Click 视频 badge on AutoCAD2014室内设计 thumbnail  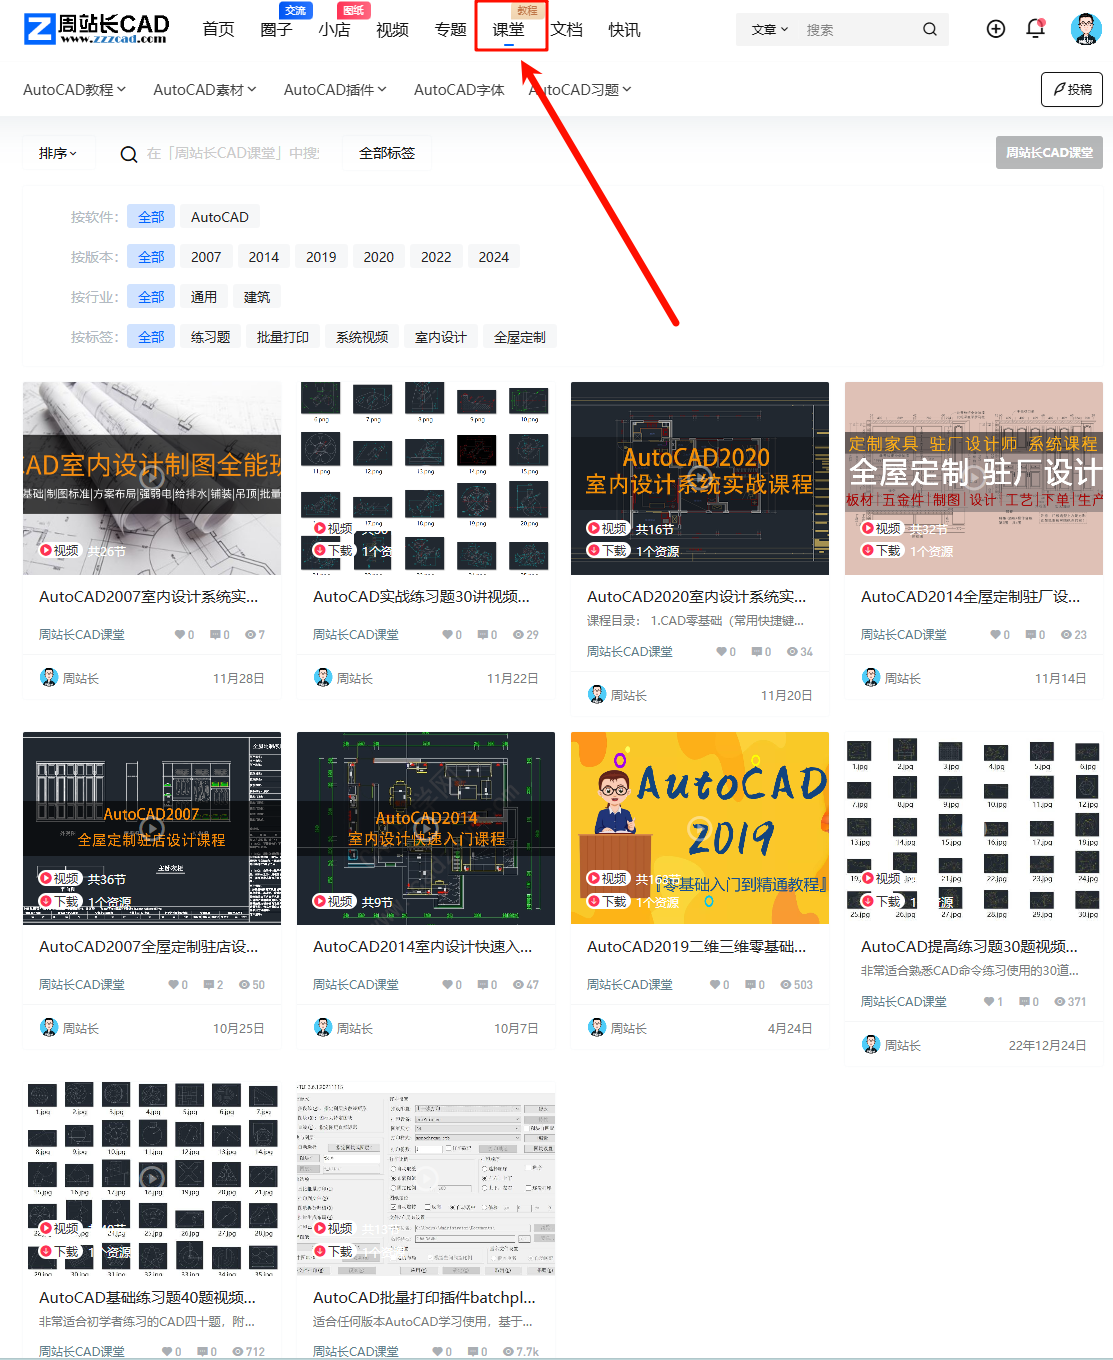pyautogui.click(x=334, y=901)
